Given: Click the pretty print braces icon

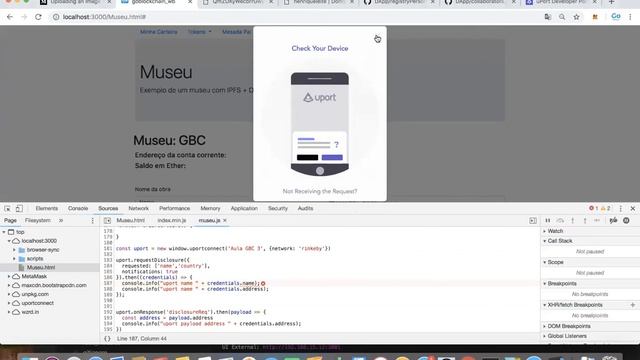Looking at the screenshot, I should [107, 339].
